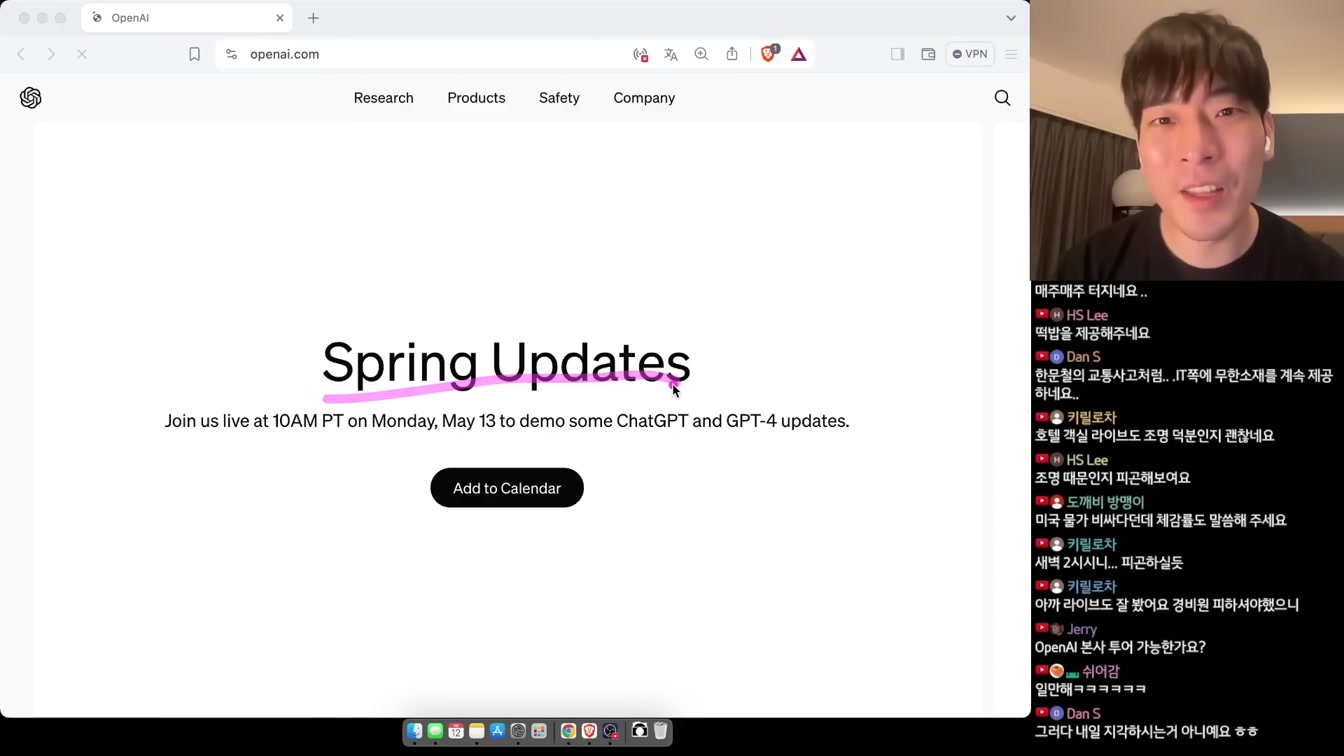Open Brave Rewards triangle icon
Viewport: 1344px width, 756px height.
[798, 54]
